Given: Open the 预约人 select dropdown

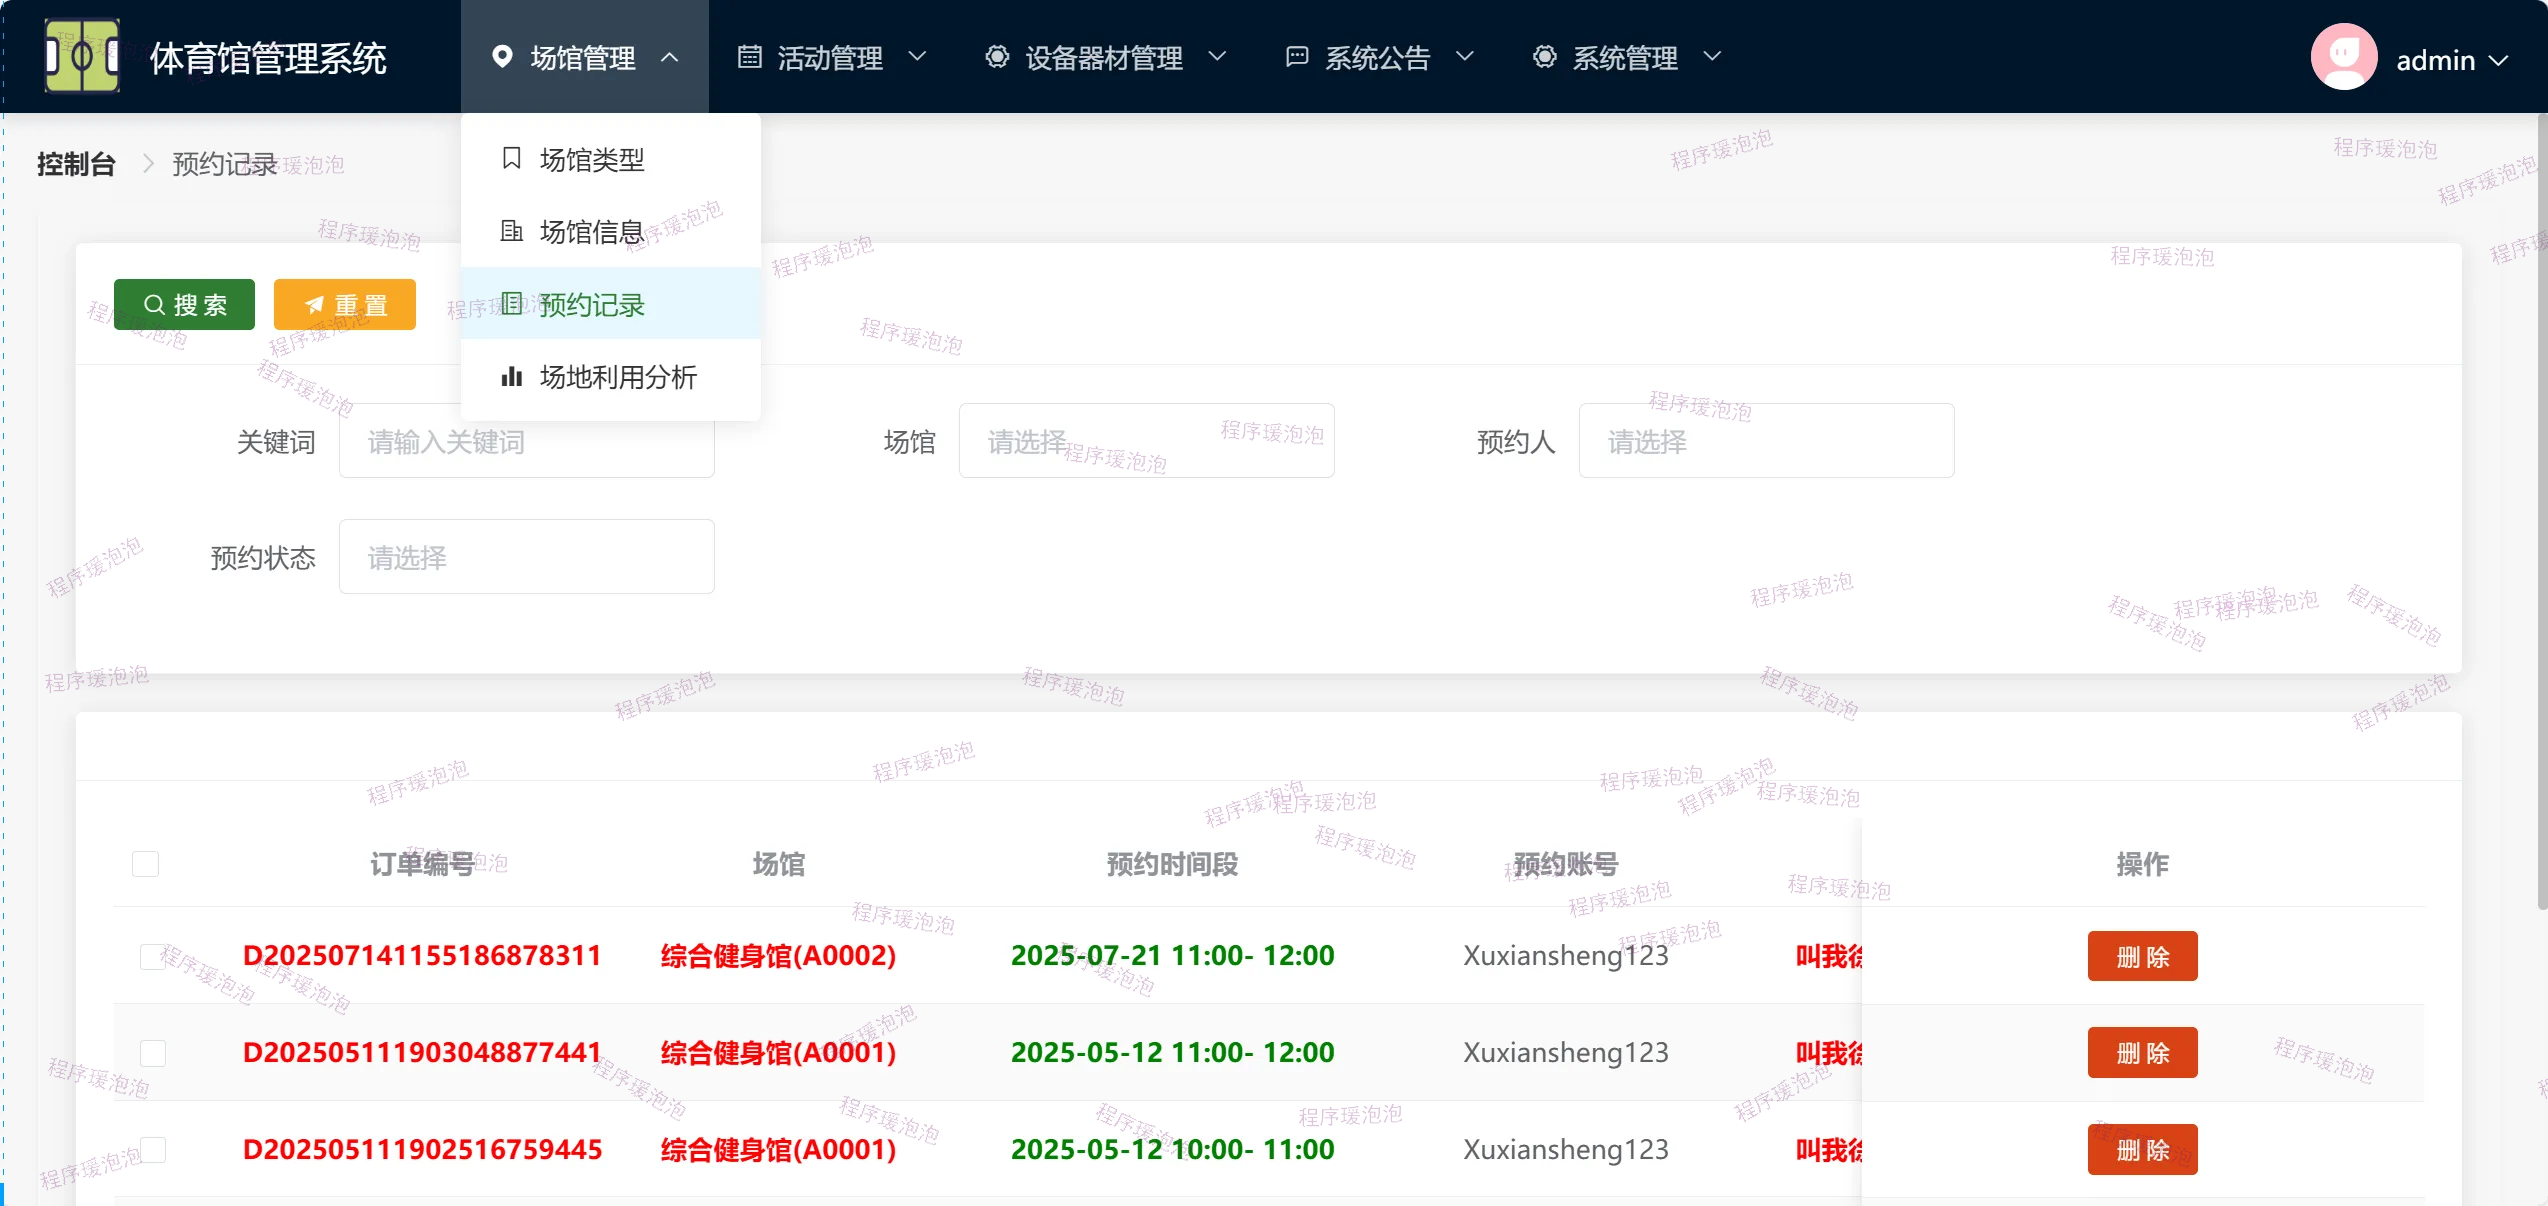Looking at the screenshot, I should coord(1765,441).
